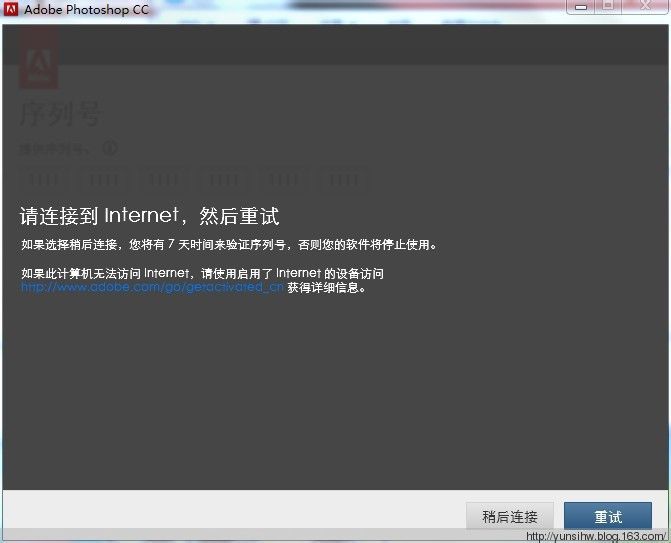This screenshot has height=543, width=671.
Task: Click the 重试 (Retry) button
Action: 608,516
